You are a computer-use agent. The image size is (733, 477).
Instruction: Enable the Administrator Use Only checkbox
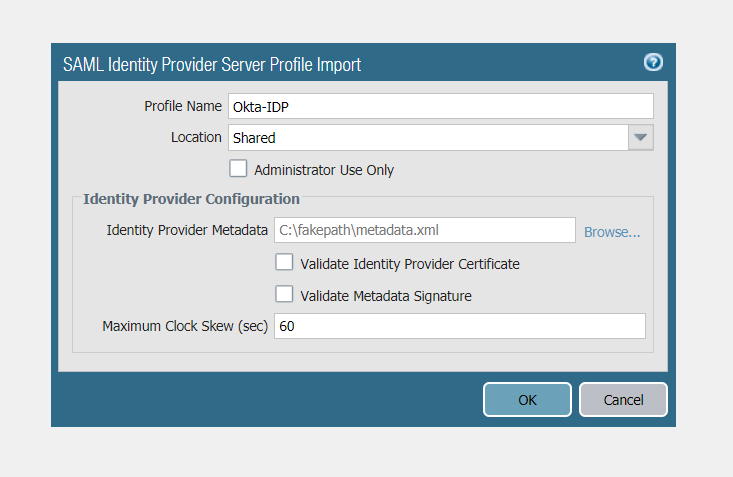pyautogui.click(x=238, y=168)
